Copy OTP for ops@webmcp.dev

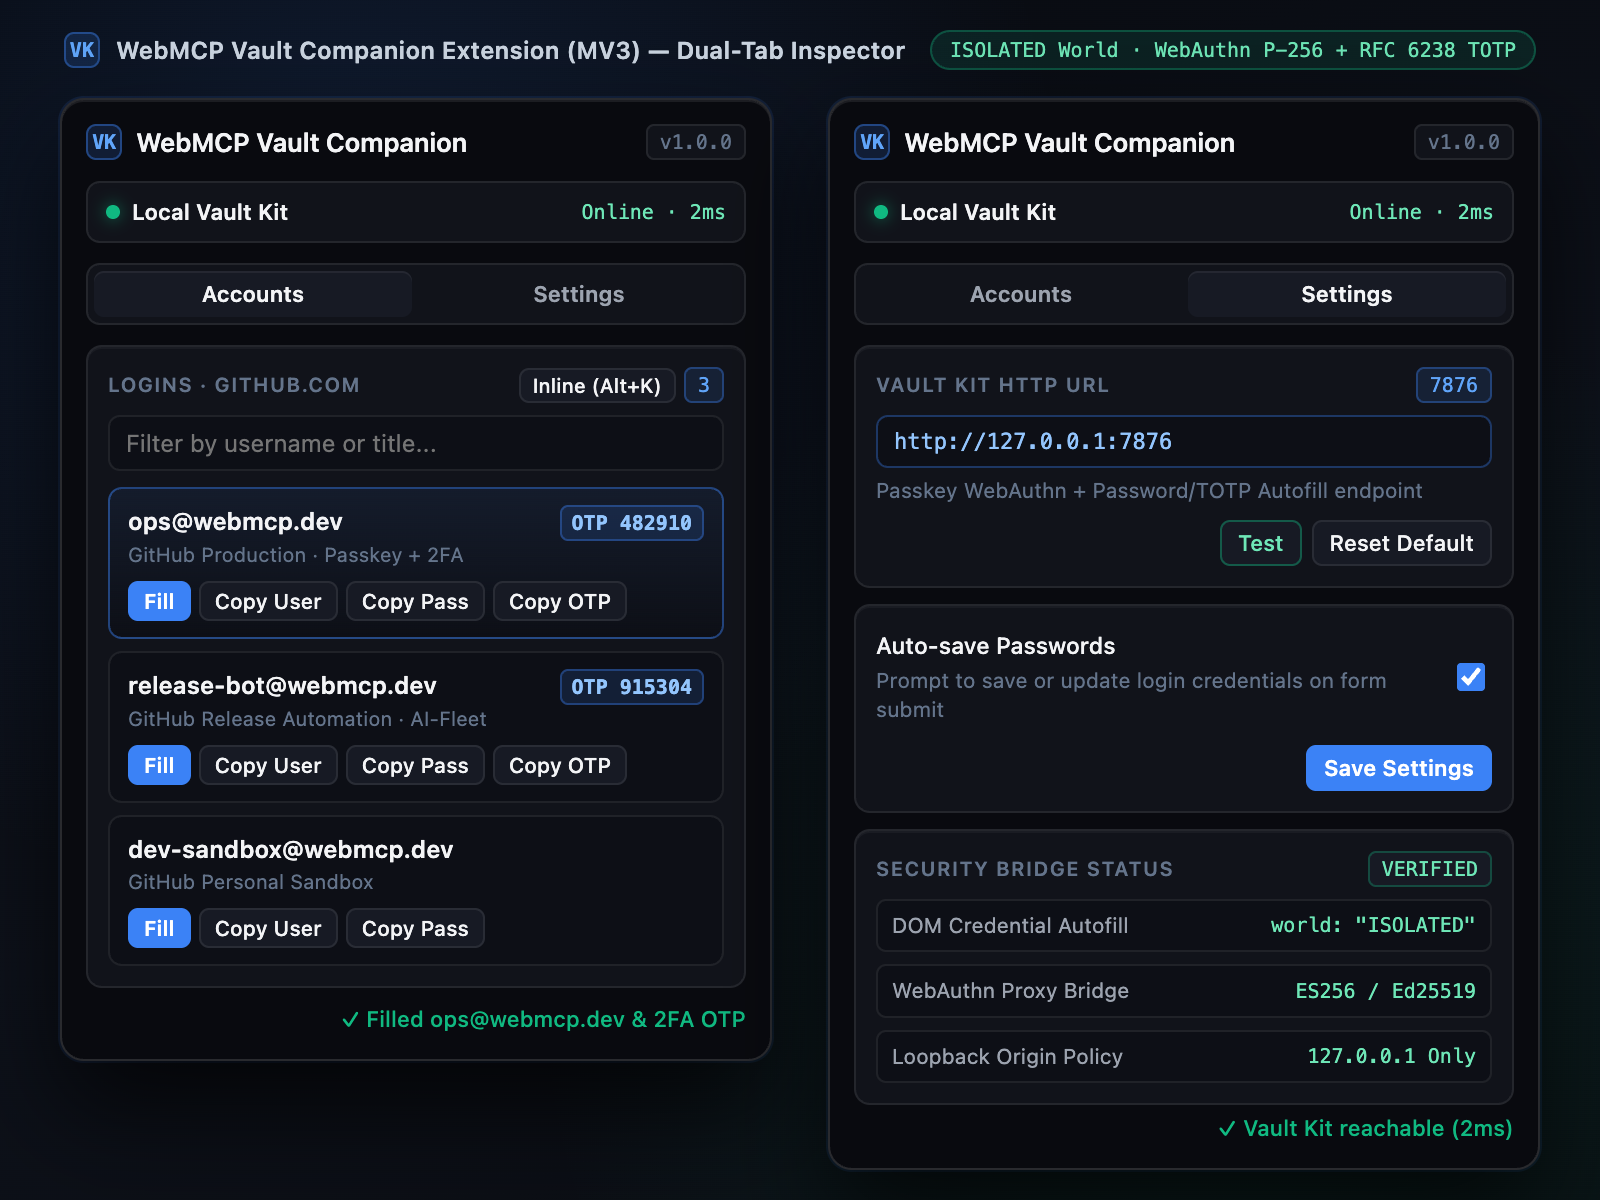tap(560, 601)
